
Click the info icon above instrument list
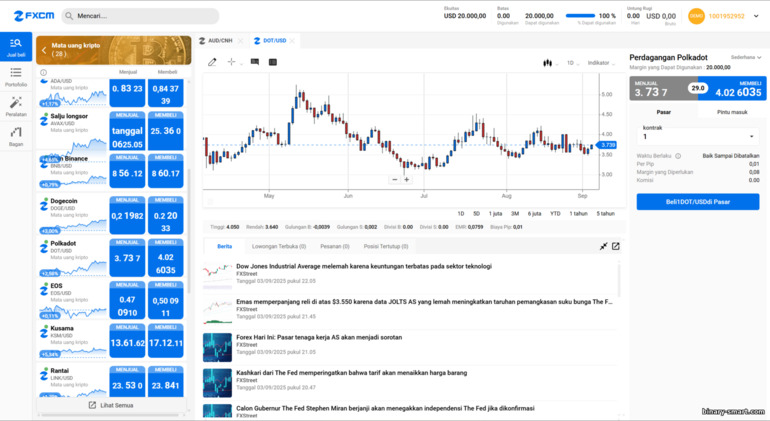pyautogui.click(x=43, y=72)
